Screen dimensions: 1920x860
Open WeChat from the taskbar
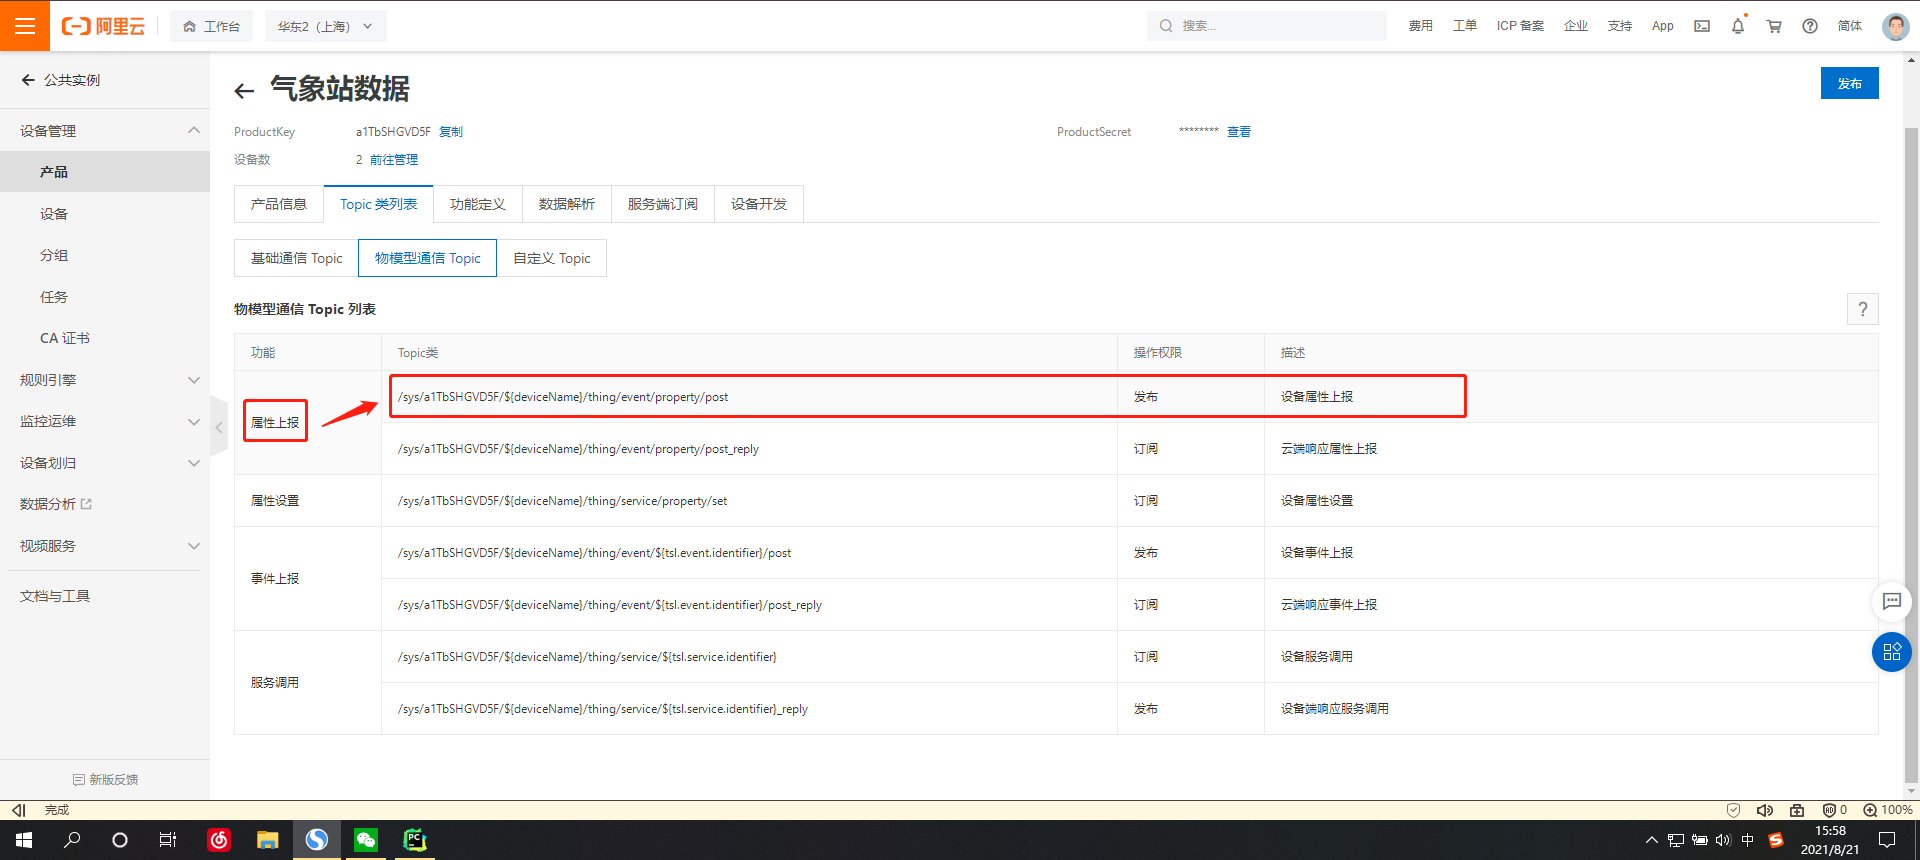tap(366, 840)
